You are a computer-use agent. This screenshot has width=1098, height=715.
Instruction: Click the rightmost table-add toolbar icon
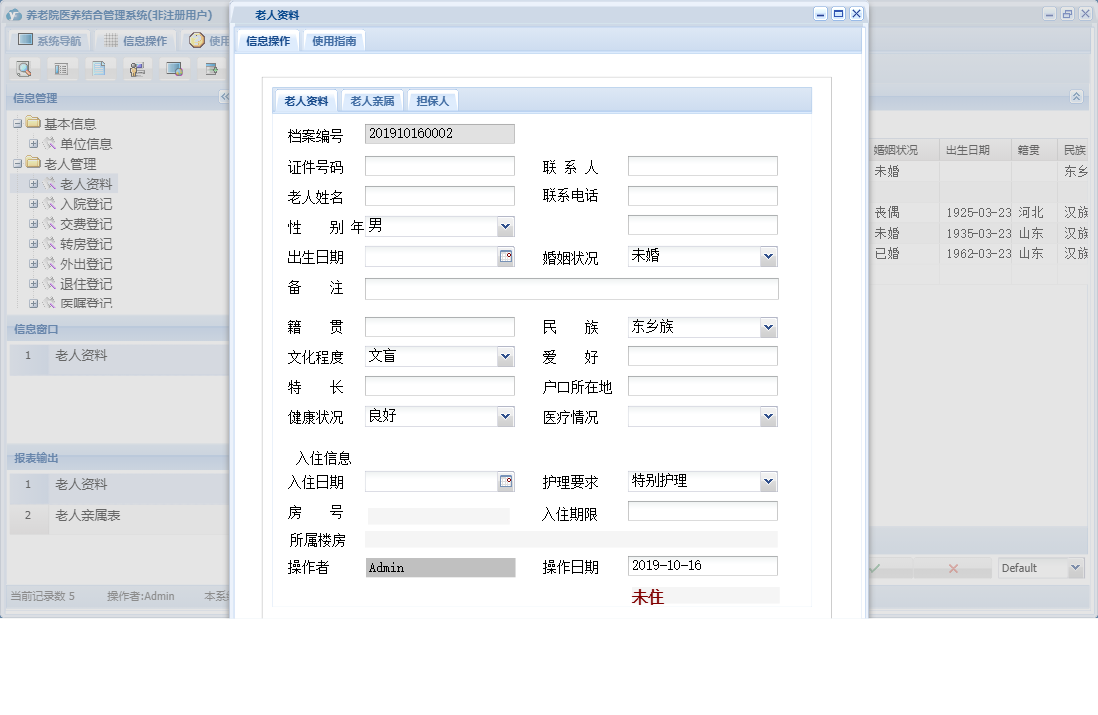click(x=212, y=68)
